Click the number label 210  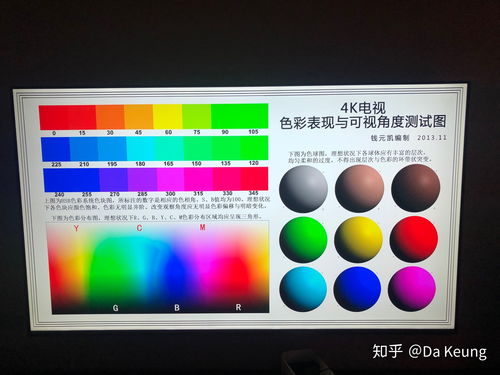click(84, 164)
